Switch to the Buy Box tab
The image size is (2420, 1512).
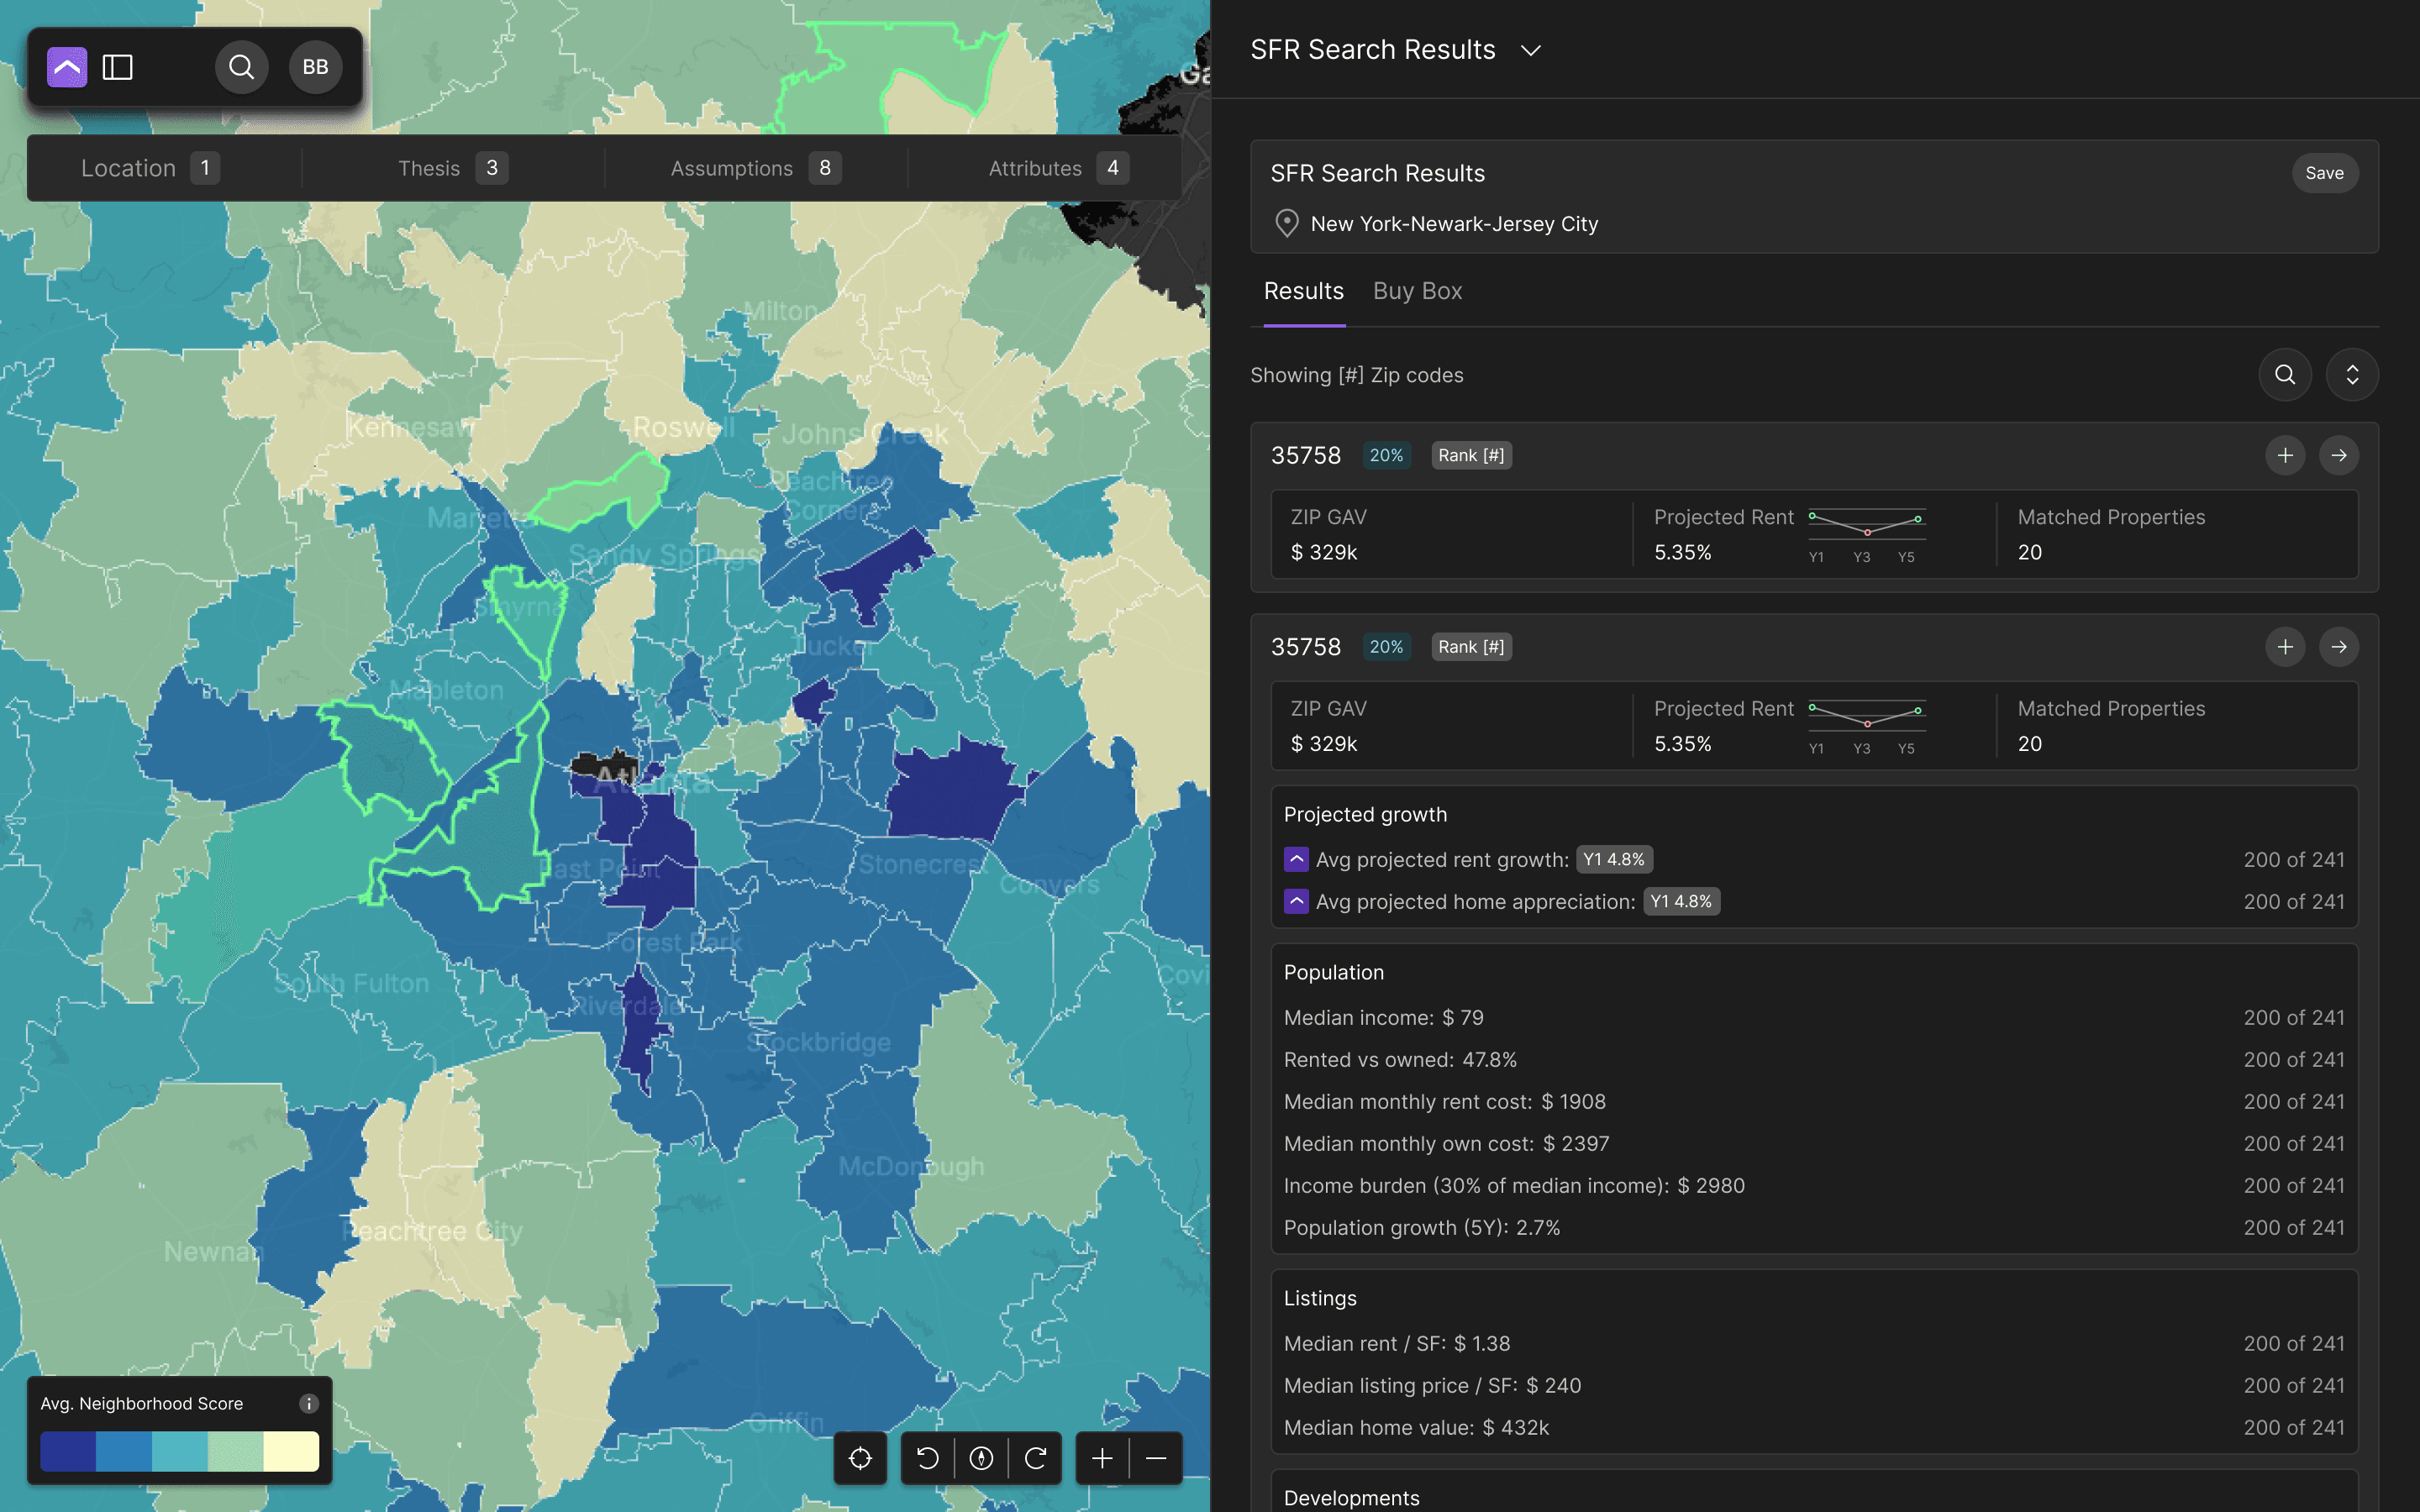1417,291
